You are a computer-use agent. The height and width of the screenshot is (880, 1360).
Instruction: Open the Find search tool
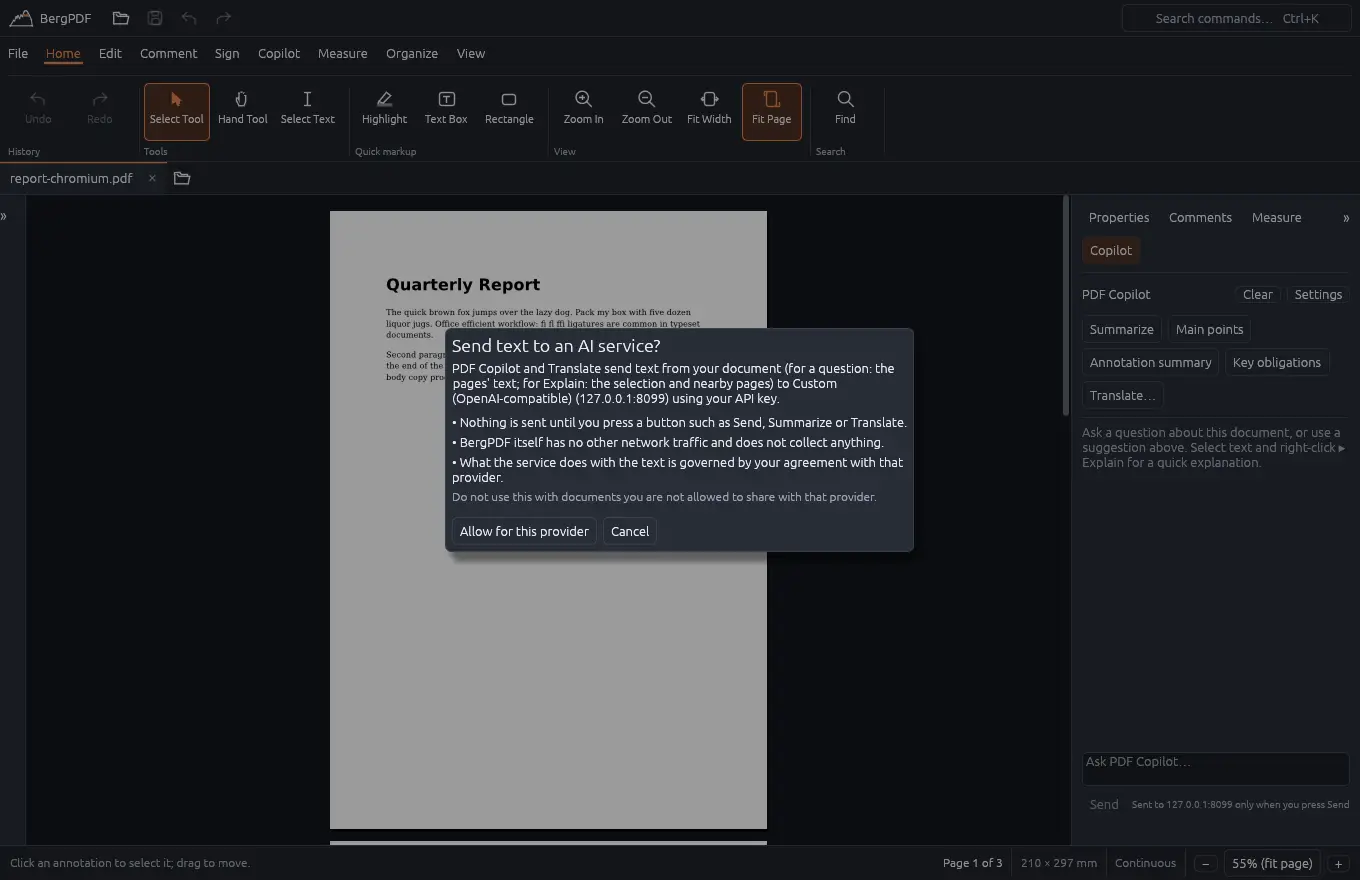point(845,111)
